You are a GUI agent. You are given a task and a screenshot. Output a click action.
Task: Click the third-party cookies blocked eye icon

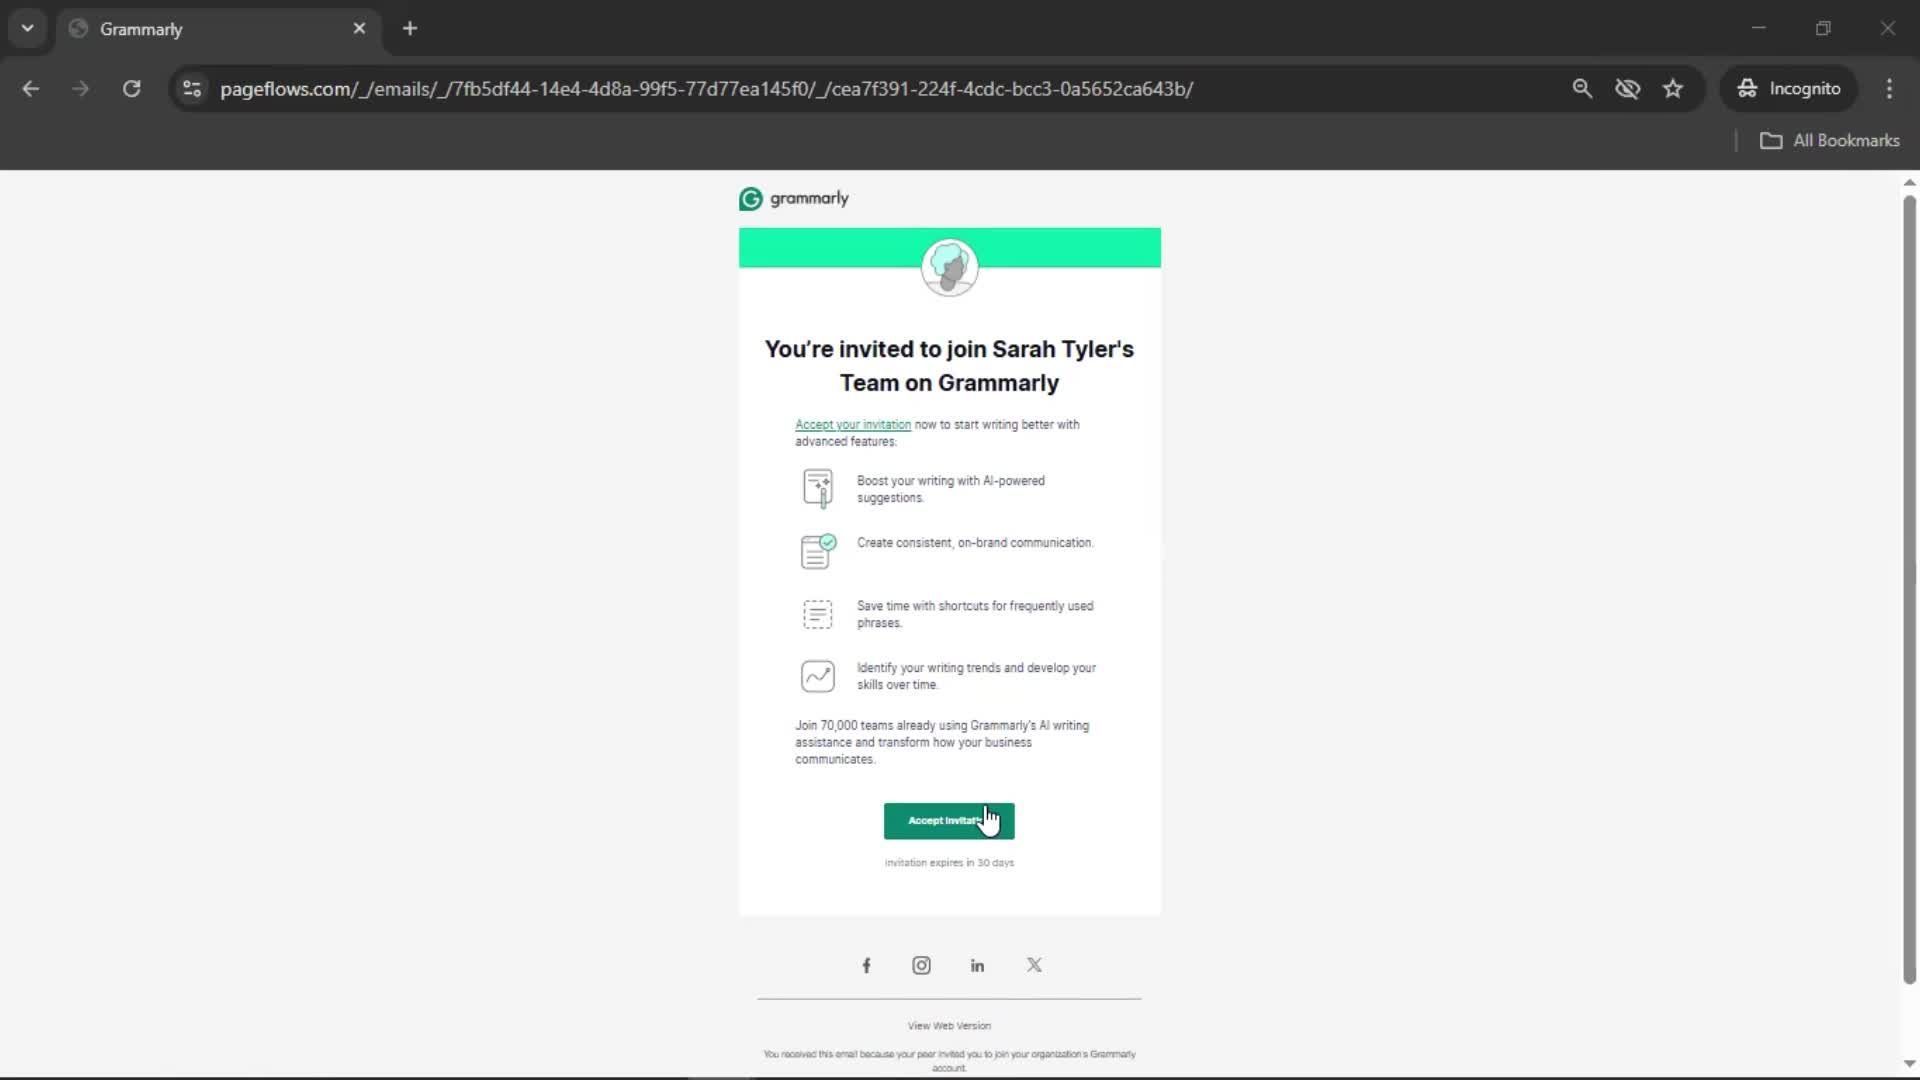1627,89
